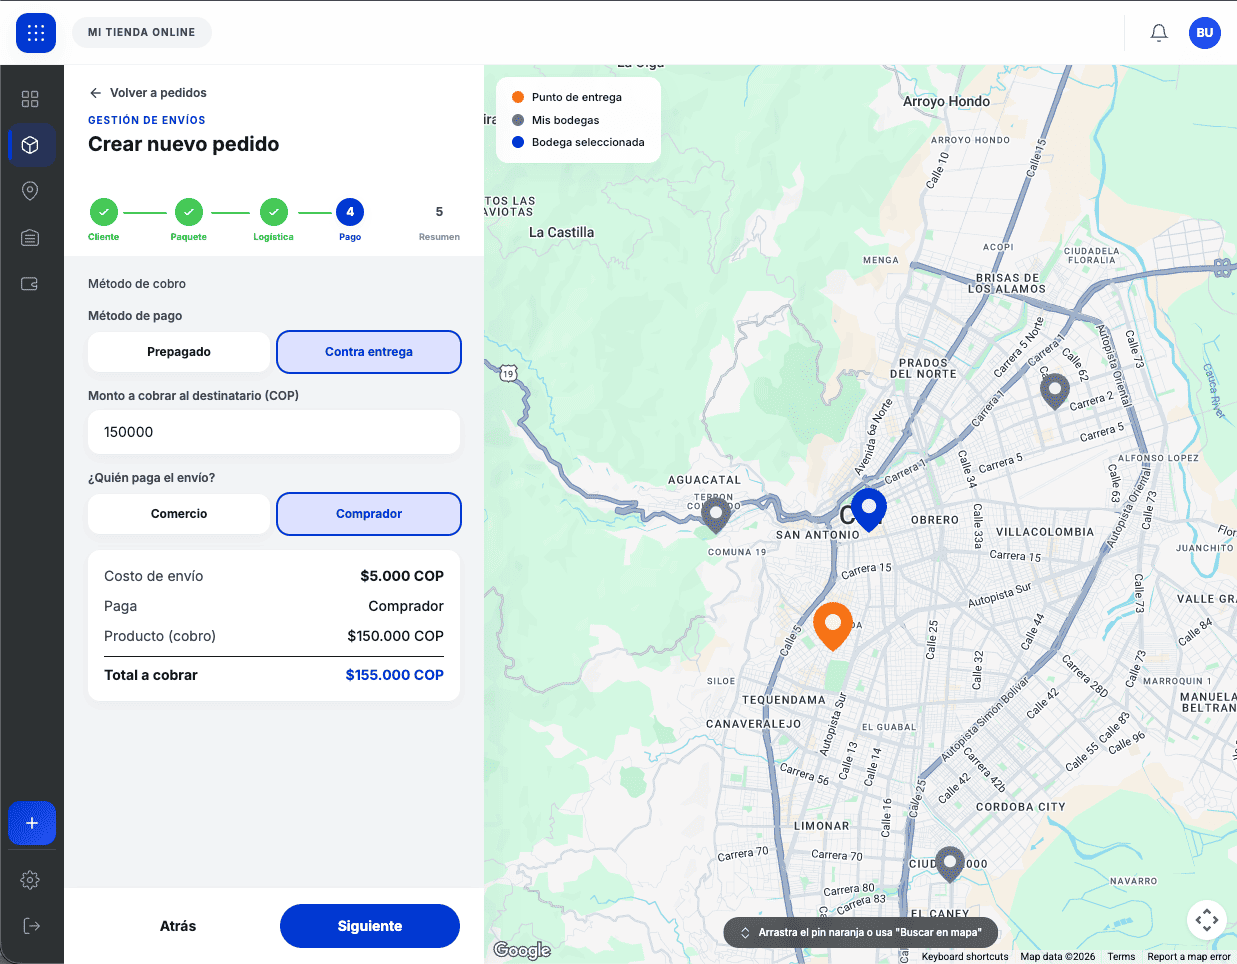Jump to the Resumen step
The width and height of the screenshot is (1237, 964).
click(439, 212)
